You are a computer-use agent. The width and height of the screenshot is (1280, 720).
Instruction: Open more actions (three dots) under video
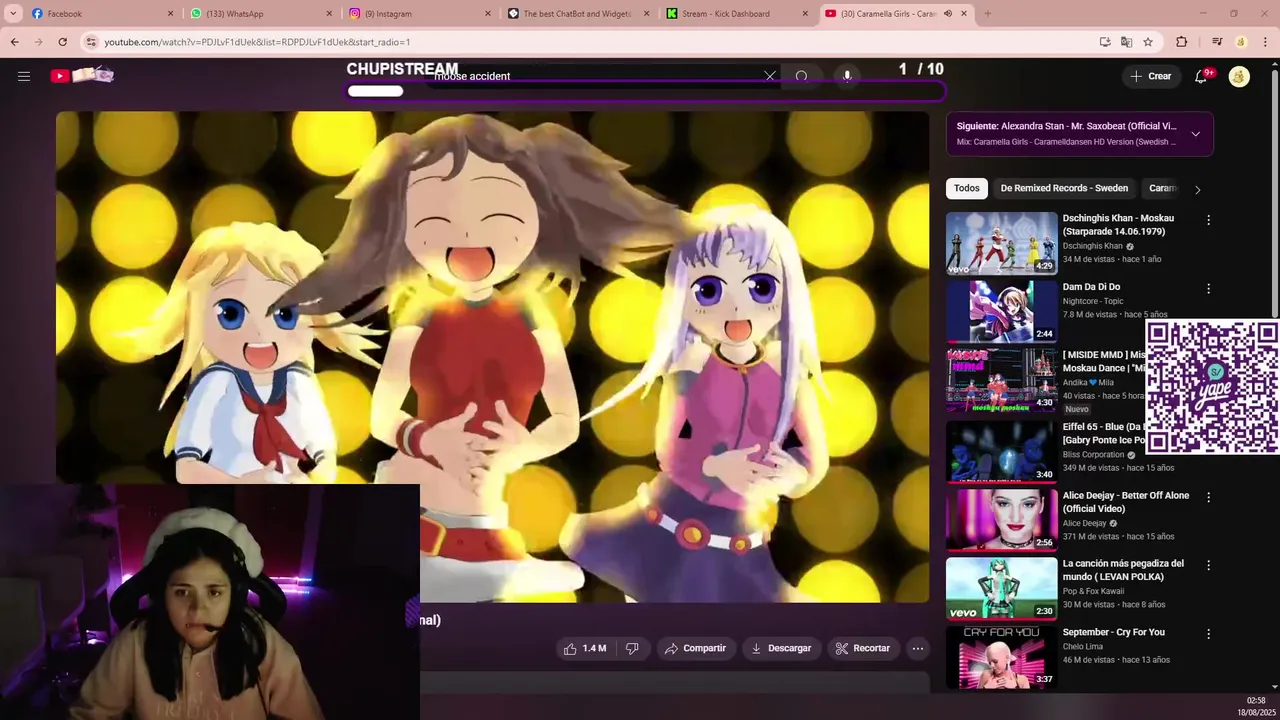918,648
